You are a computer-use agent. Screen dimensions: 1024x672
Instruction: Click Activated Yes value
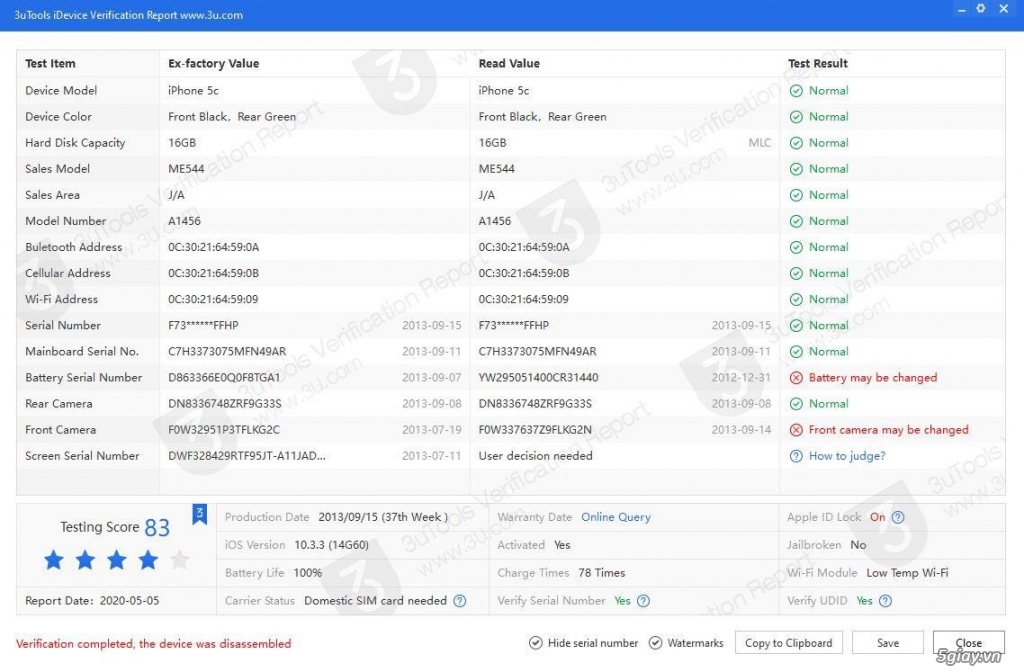click(562, 545)
